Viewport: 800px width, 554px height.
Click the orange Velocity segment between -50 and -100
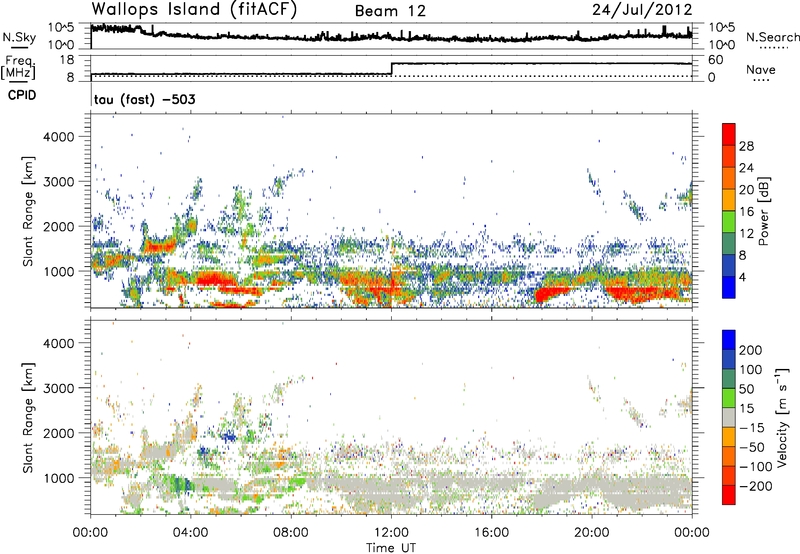point(729,456)
